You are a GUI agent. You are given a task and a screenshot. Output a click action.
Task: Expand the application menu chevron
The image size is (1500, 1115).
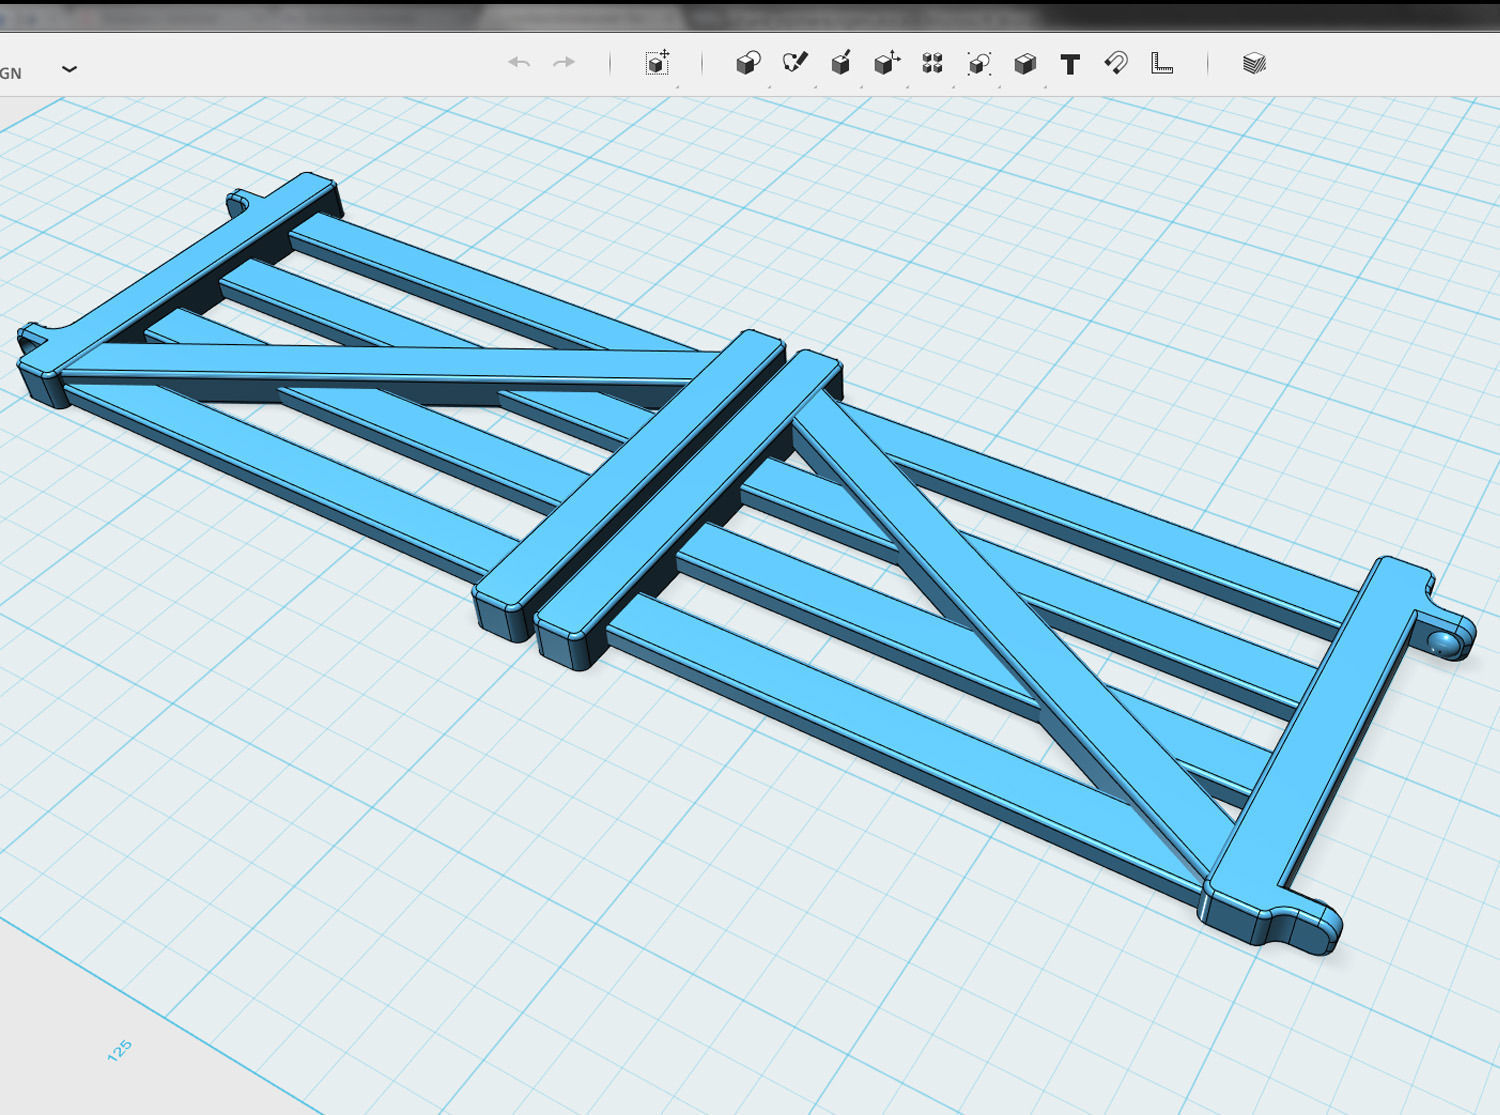69,69
